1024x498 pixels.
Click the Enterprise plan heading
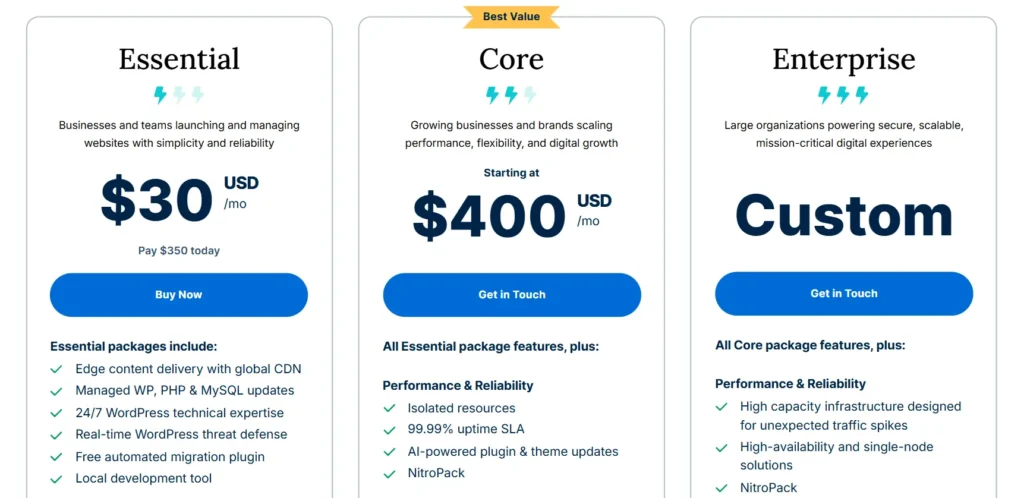point(844,59)
